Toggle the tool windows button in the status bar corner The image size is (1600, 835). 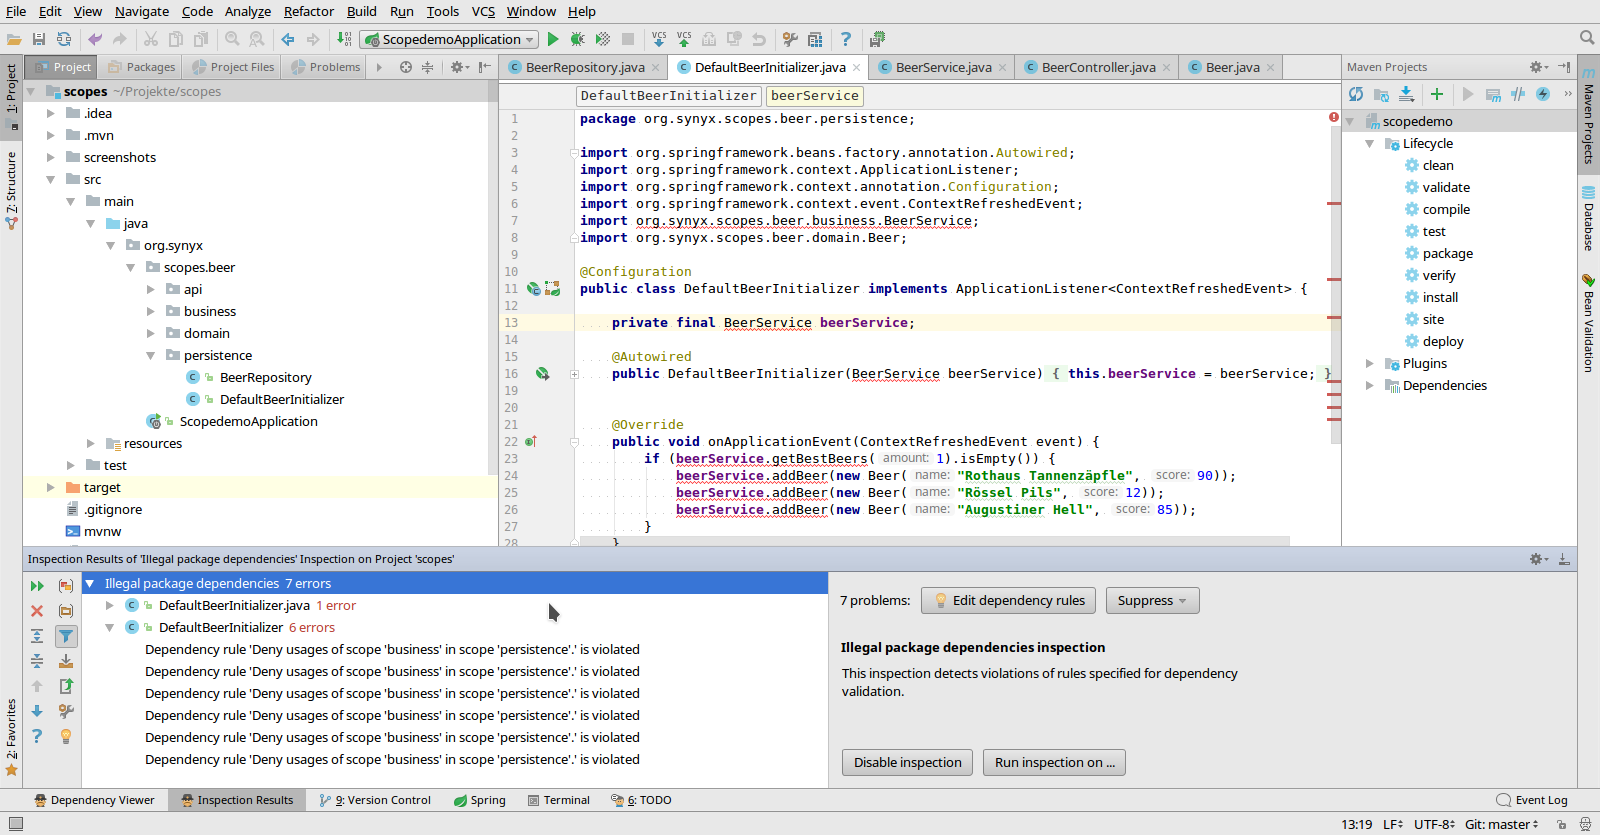pos(15,824)
